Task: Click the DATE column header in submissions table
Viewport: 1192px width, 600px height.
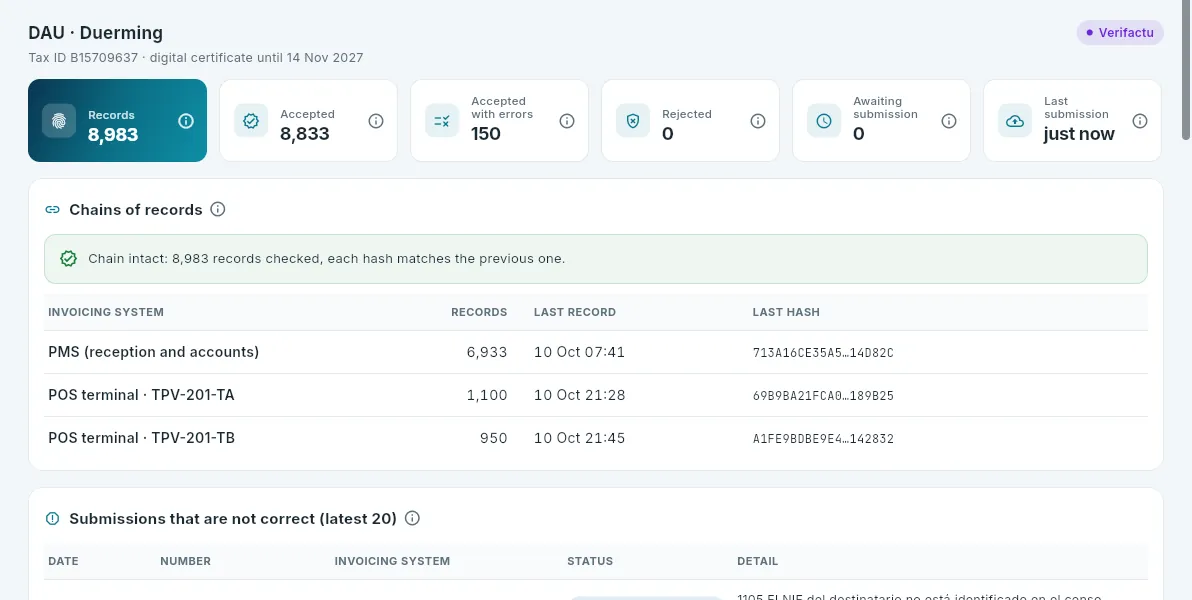Action: pos(63,561)
